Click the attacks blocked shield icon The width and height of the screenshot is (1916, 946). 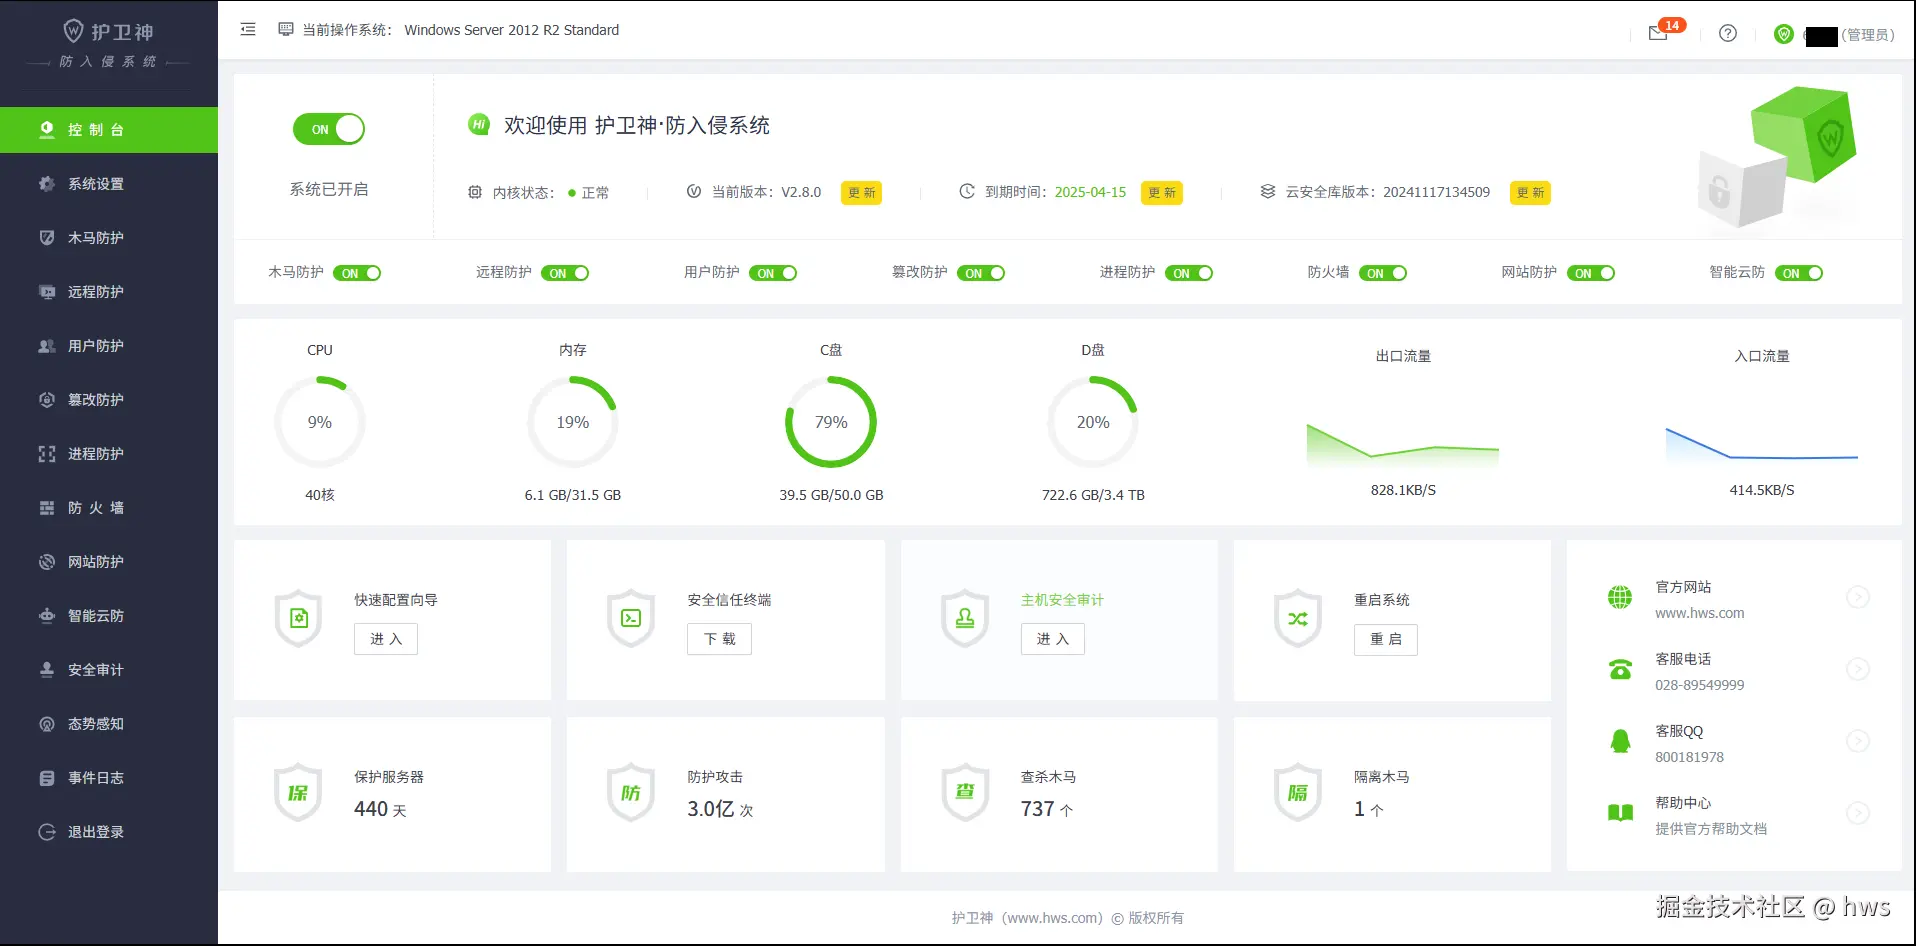click(x=631, y=793)
